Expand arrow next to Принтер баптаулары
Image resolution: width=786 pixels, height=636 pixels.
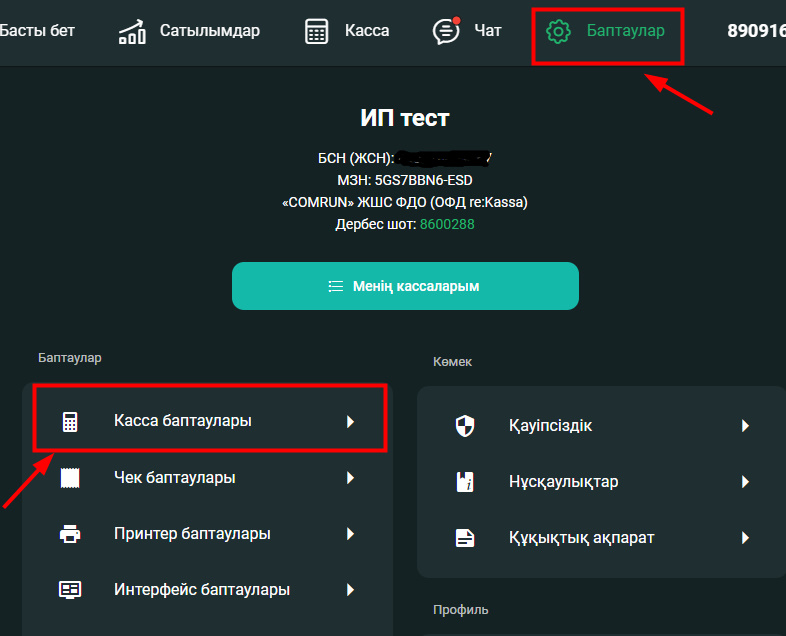coord(350,534)
